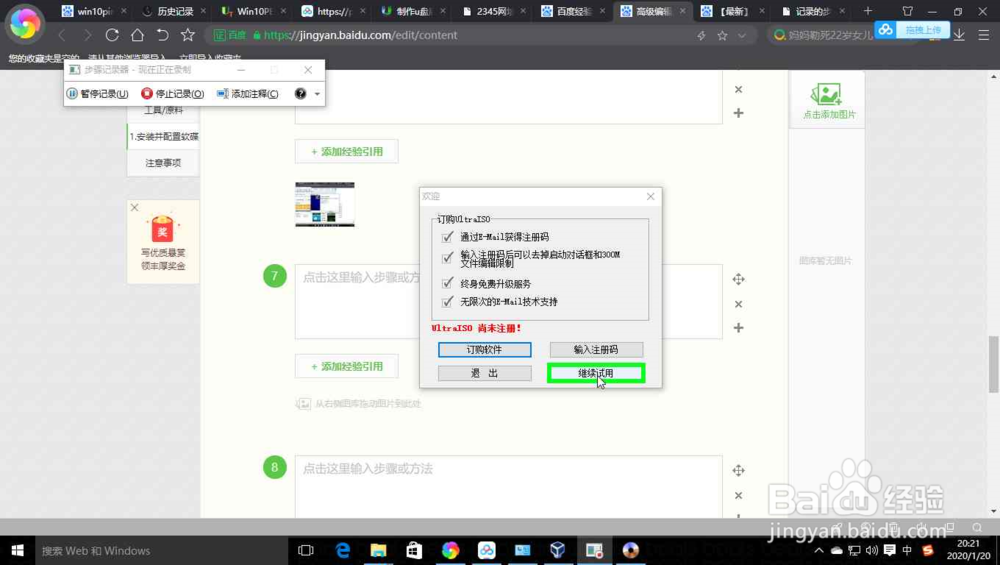Switch to the 【最新】 tab

pos(733,11)
